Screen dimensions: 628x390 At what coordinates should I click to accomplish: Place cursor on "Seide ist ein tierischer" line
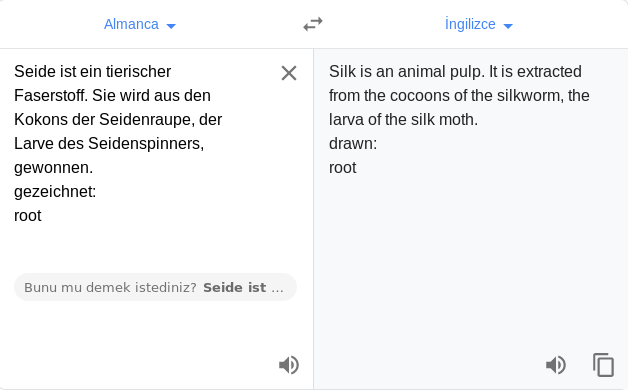(x=93, y=72)
